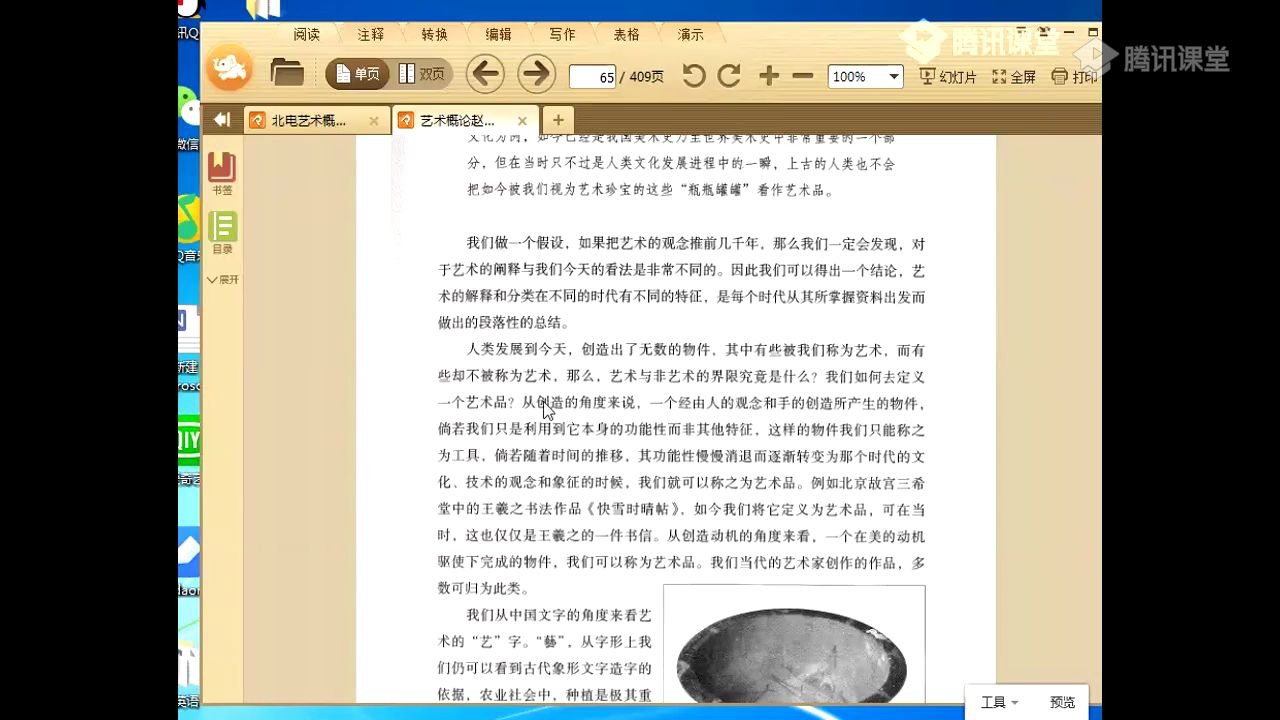Open file with the folder icon
Viewport: 1280px width, 720px height.
[x=287, y=73]
